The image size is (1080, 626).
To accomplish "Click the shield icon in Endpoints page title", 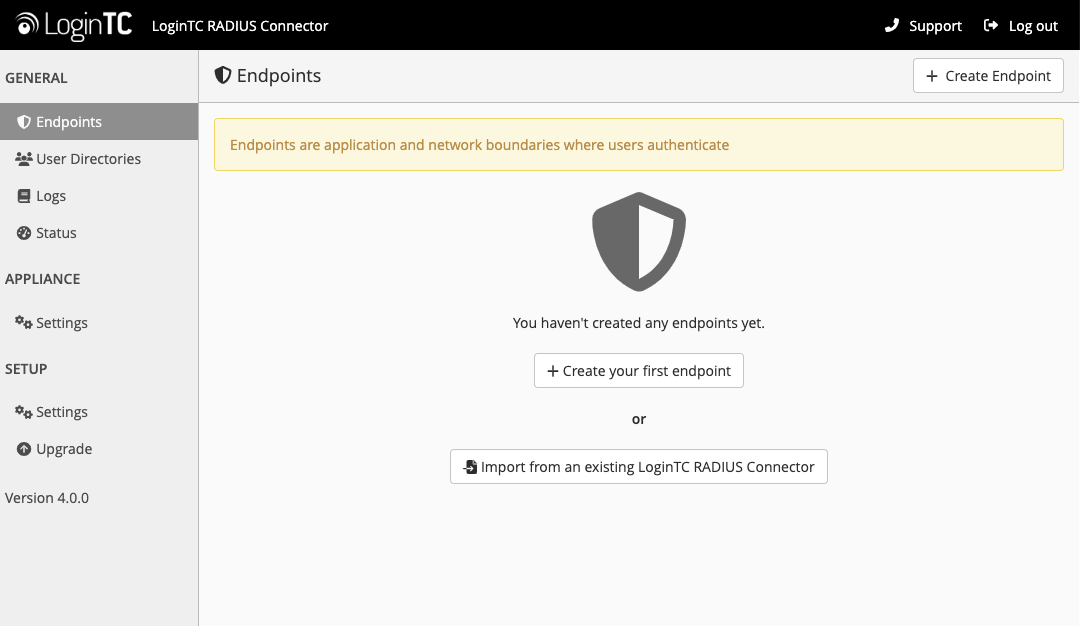I will tap(222, 75).
